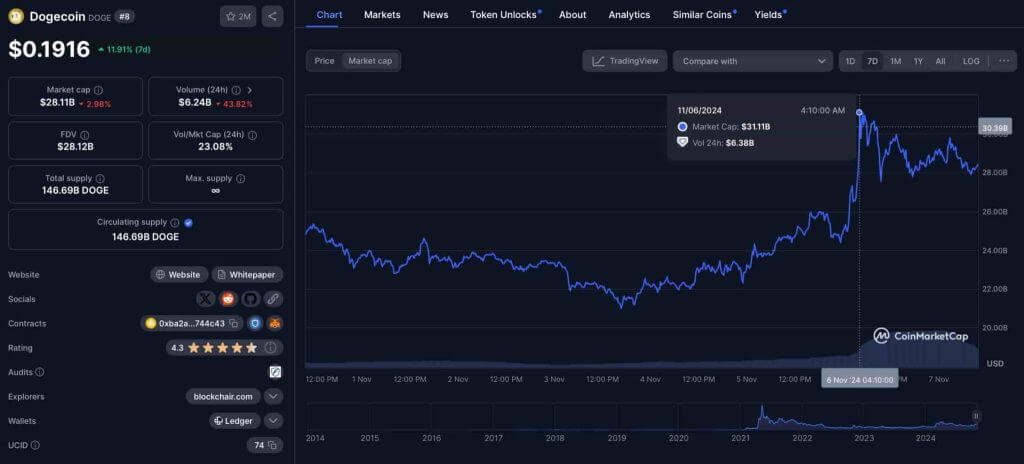Click the MetaMask fox icon in Contracts
The image size is (1024, 464).
(276, 323)
